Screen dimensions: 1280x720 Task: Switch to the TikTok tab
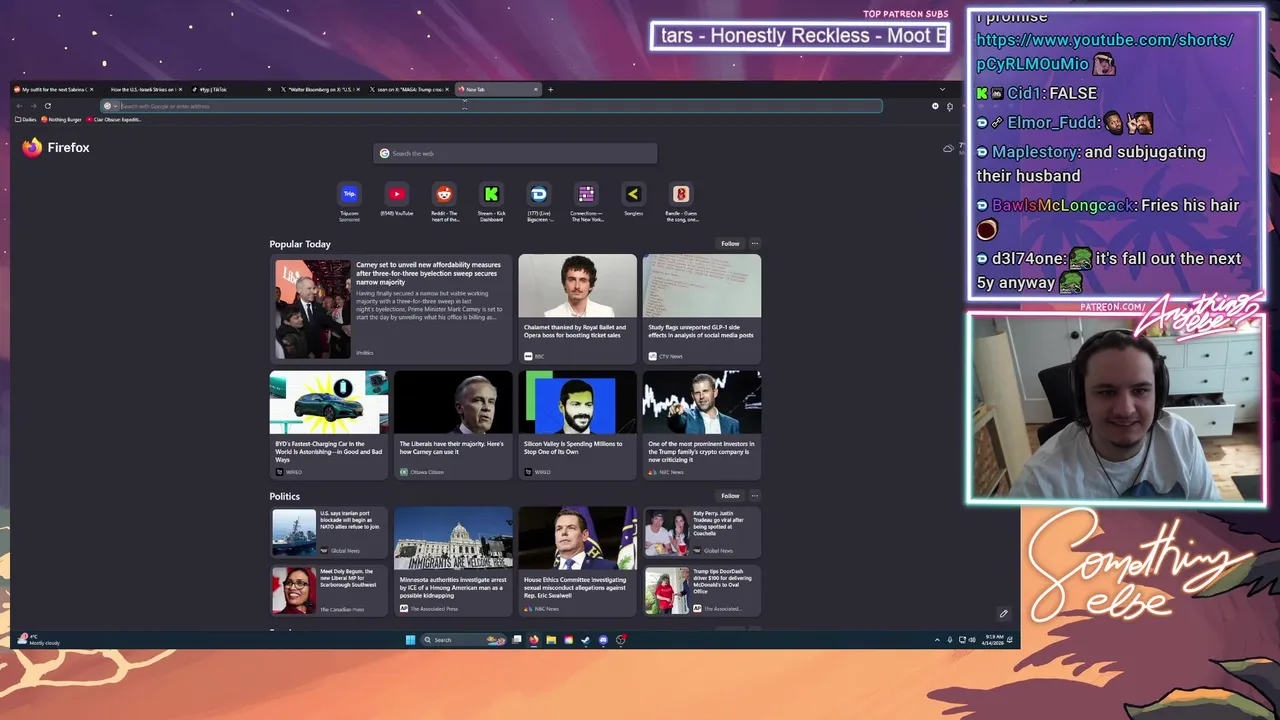(231, 89)
